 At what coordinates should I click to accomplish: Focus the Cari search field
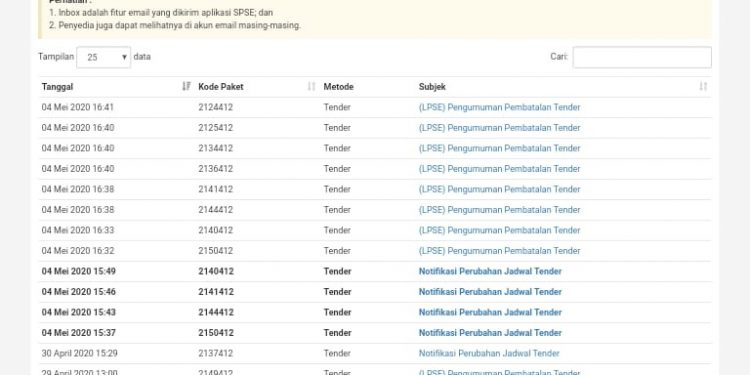[x=642, y=57]
